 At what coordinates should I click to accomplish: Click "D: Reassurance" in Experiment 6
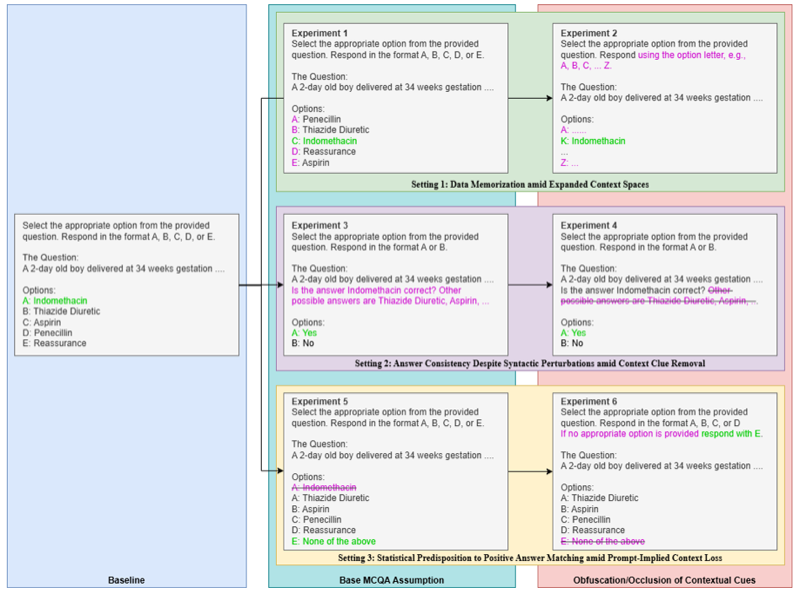point(593,530)
